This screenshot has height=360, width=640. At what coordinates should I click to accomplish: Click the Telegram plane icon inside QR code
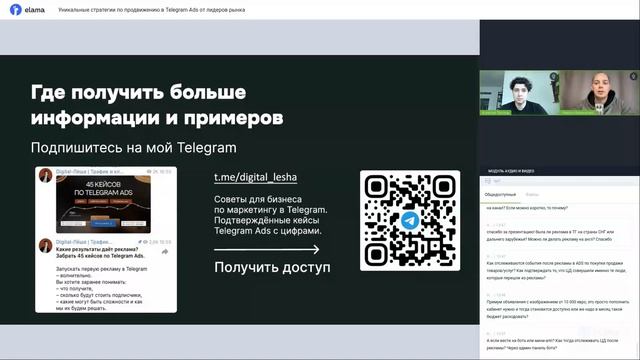410,220
